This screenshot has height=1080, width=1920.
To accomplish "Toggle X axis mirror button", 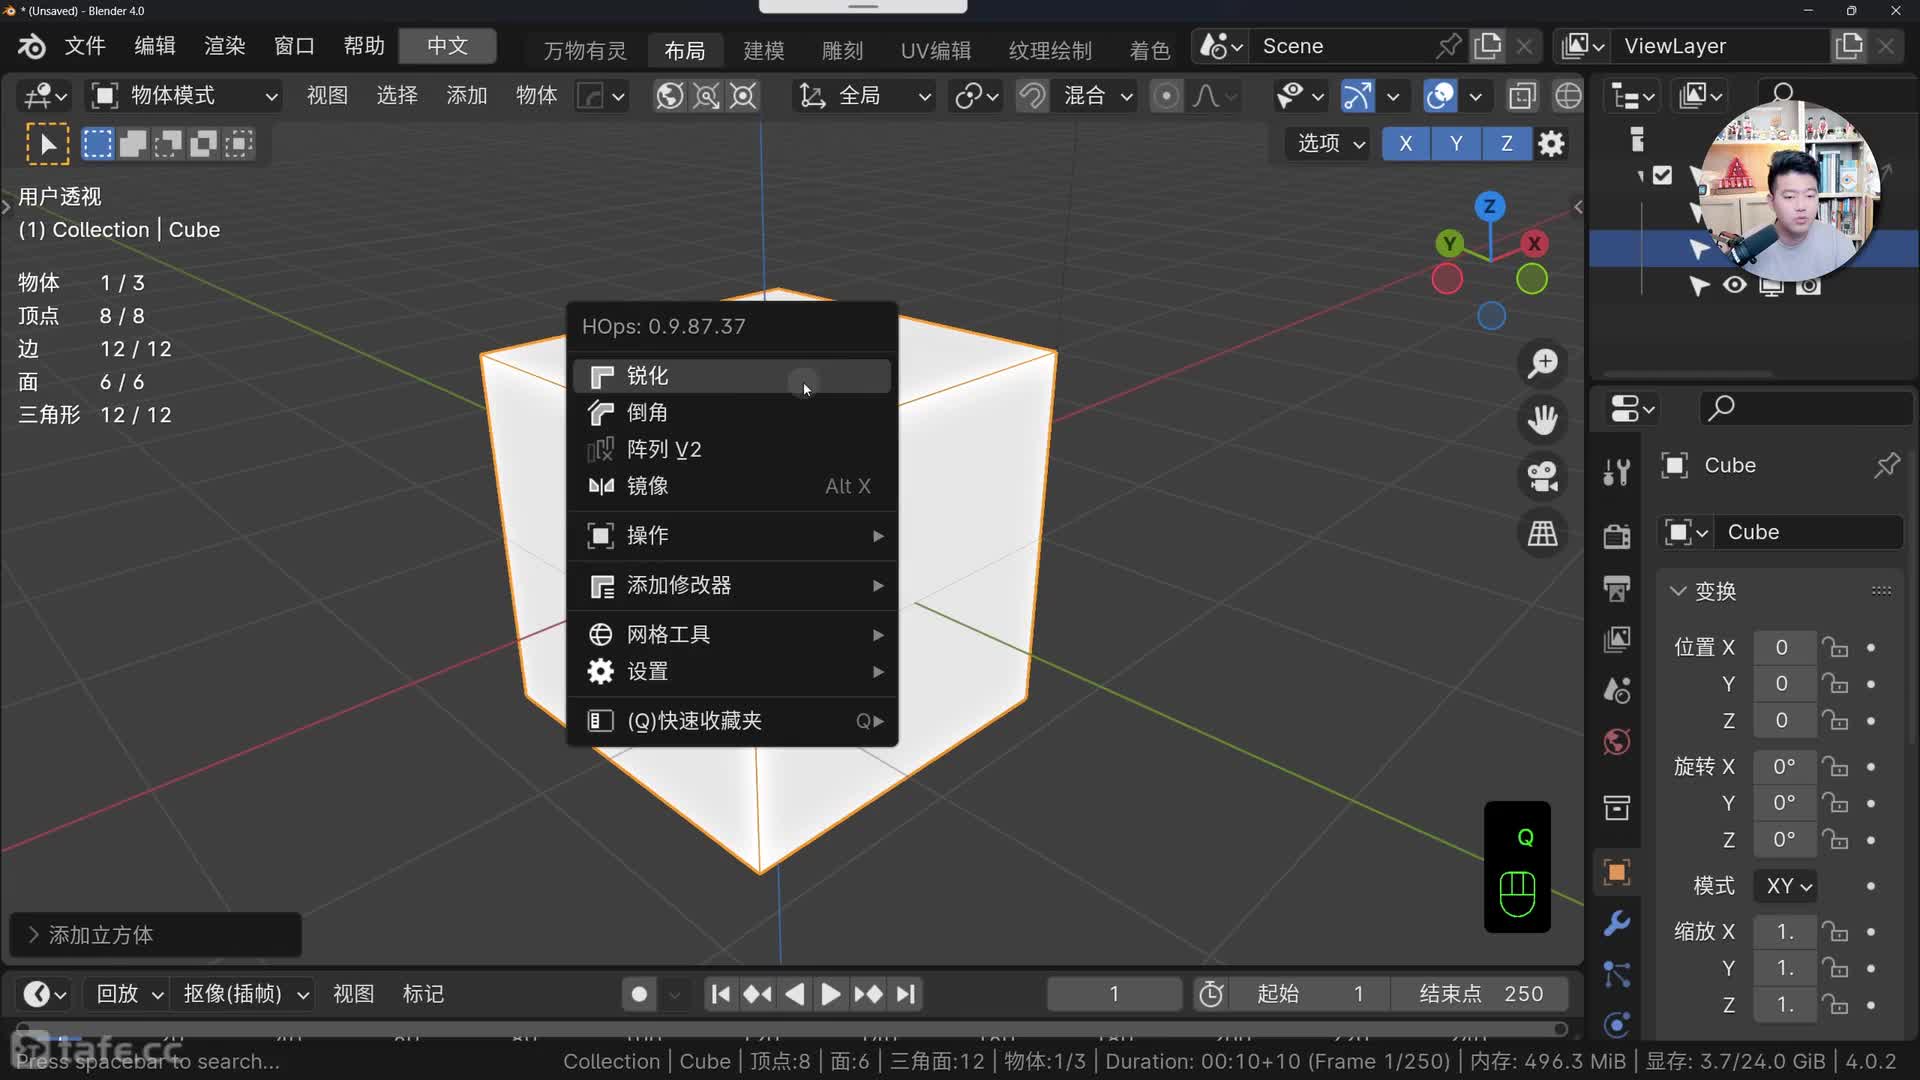I will click(1405, 144).
